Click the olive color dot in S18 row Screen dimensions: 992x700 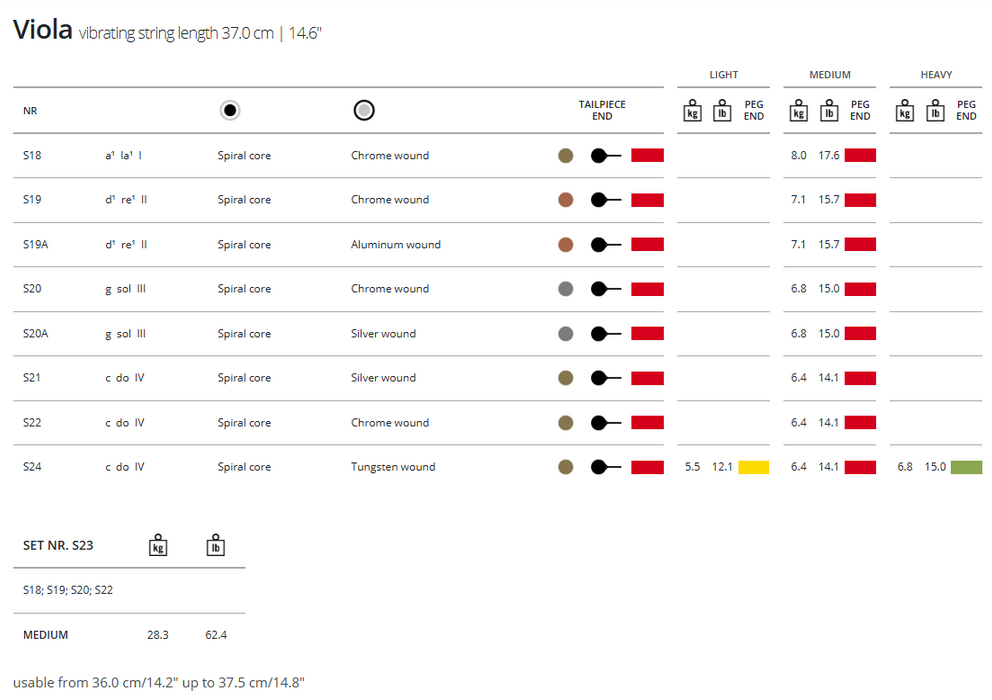pyautogui.click(x=566, y=156)
